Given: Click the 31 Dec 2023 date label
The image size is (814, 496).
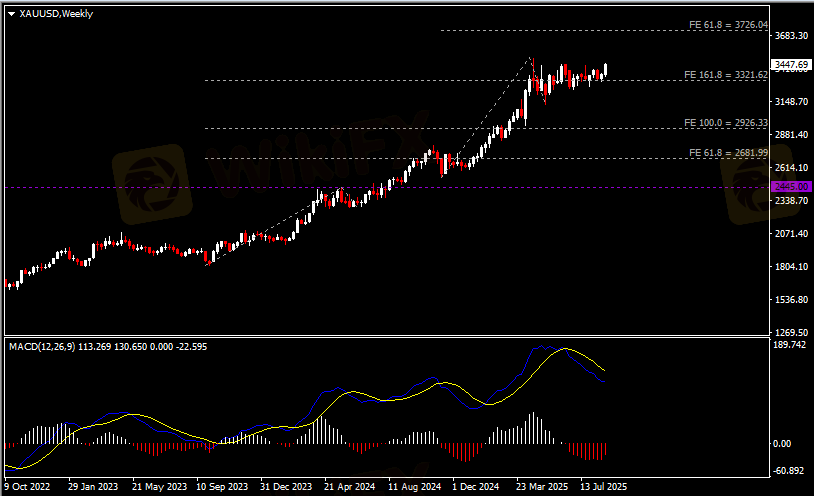Looking at the screenshot, I should pos(286,487).
